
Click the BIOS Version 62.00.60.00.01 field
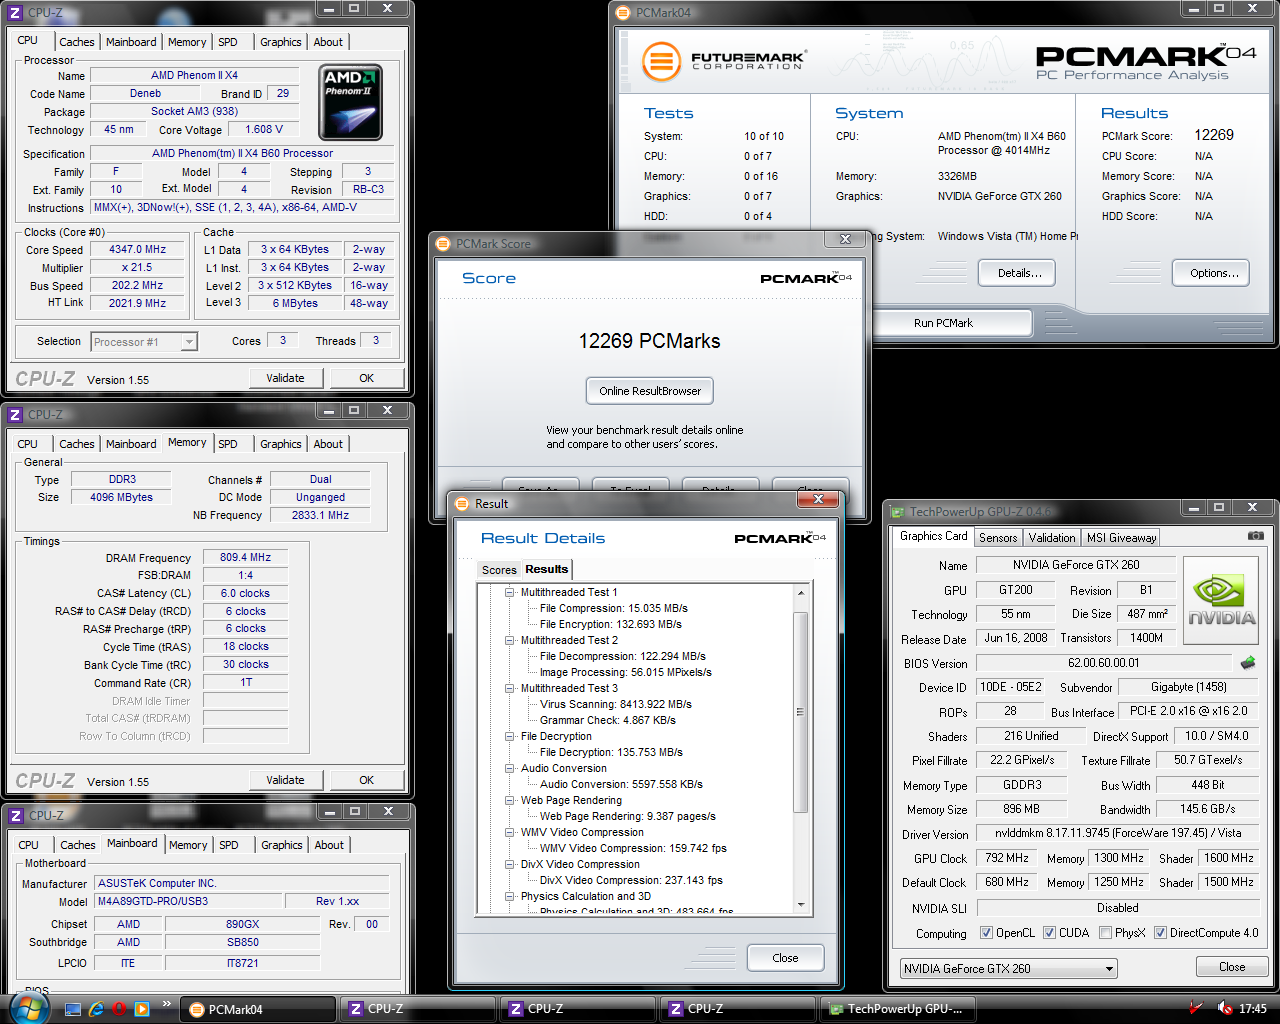(x=1104, y=663)
